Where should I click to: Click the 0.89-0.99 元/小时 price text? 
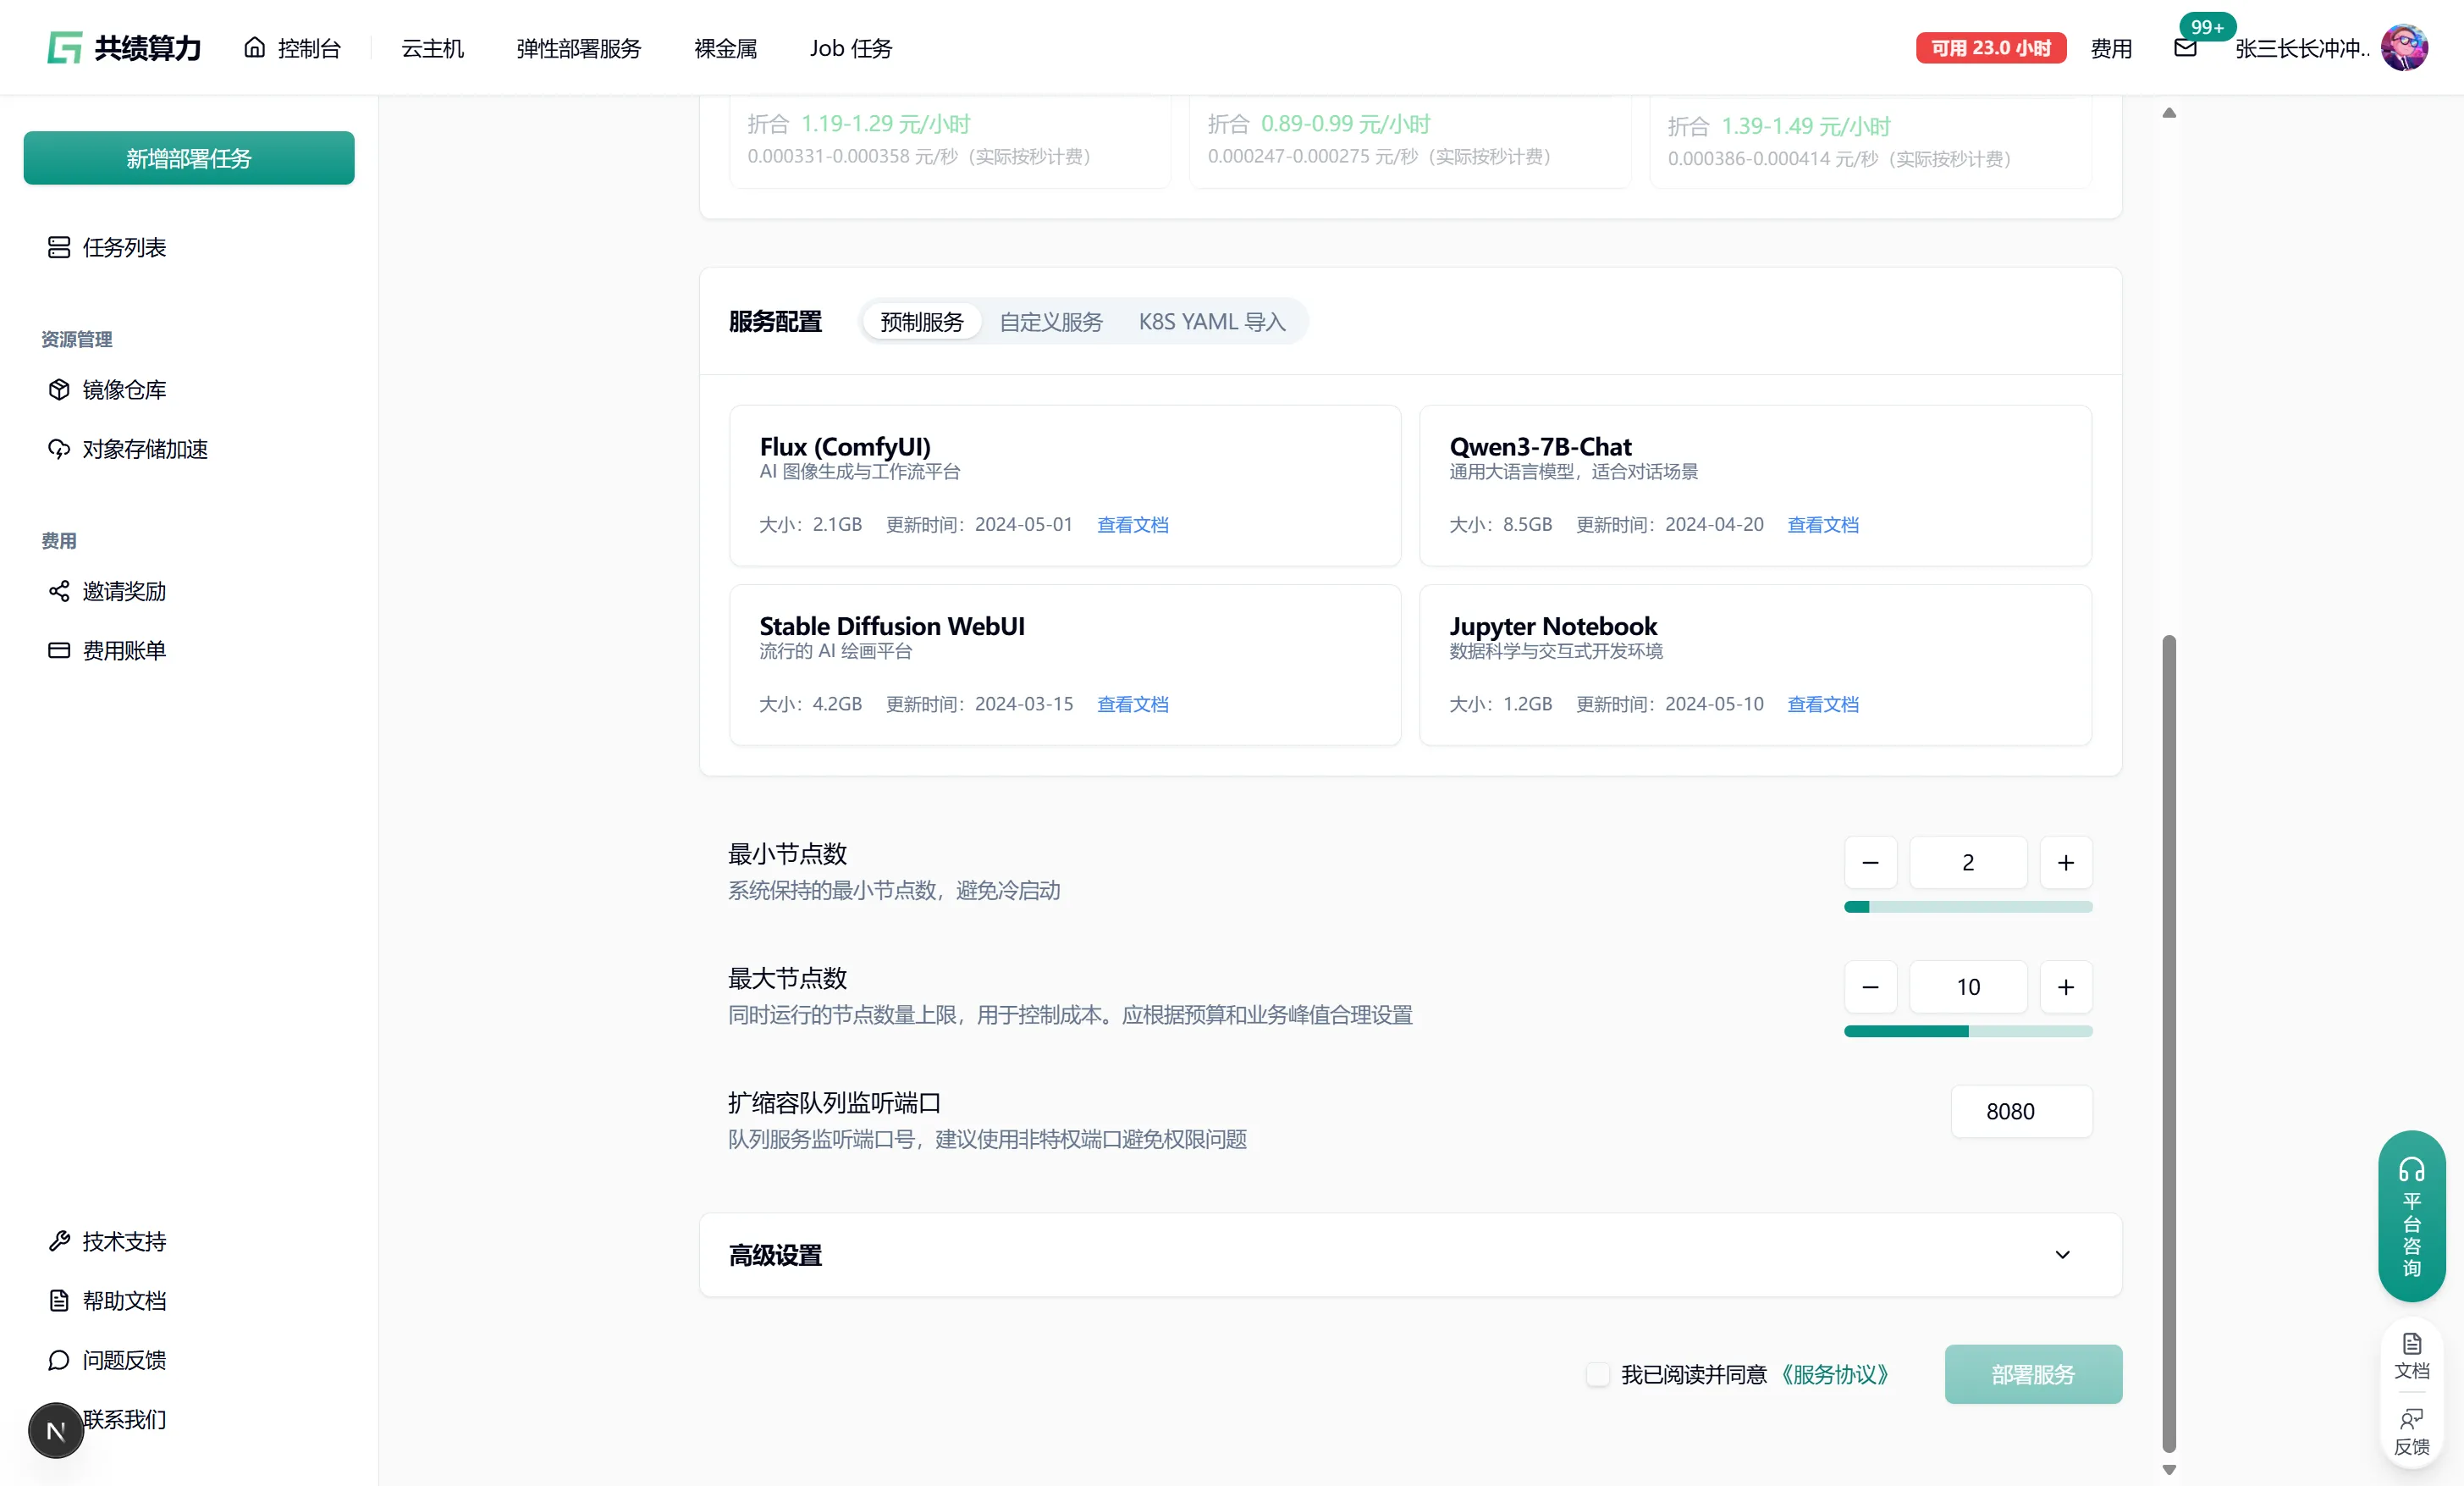(1345, 123)
